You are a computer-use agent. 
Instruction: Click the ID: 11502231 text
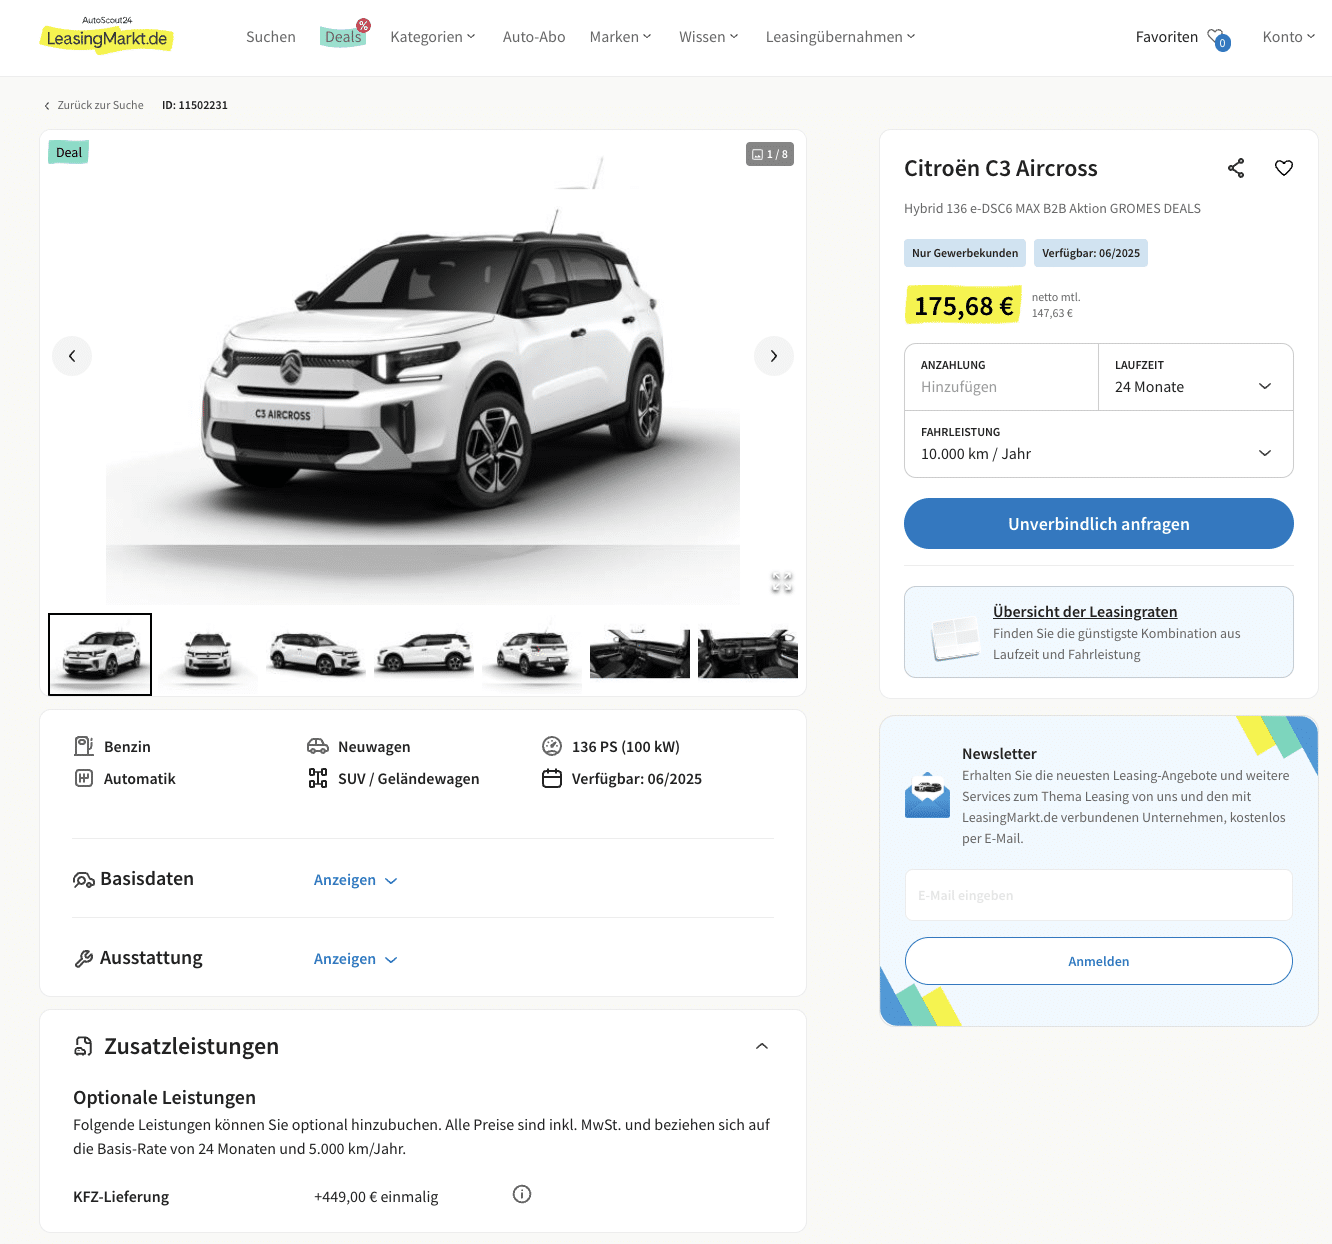[195, 105]
